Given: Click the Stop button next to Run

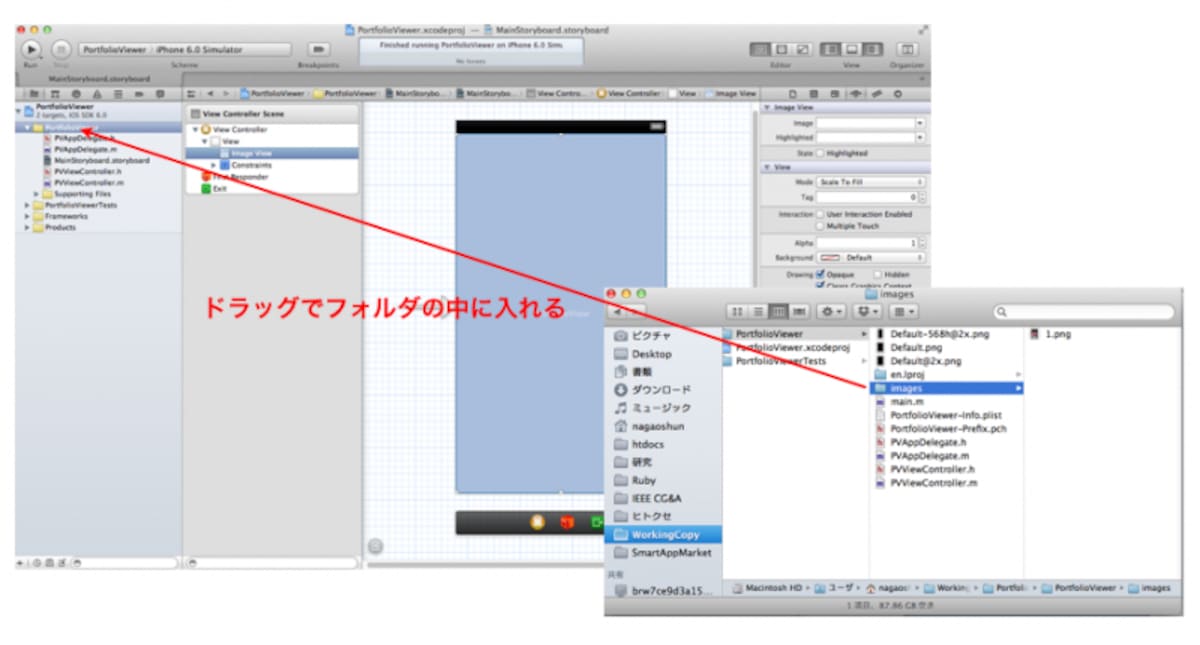Looking at the screenshot, I should (x=61, y=48).
